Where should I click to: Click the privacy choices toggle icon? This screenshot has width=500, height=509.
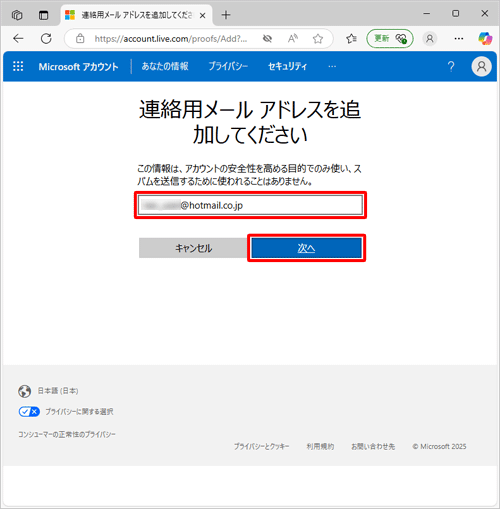(x=29, y=412)
